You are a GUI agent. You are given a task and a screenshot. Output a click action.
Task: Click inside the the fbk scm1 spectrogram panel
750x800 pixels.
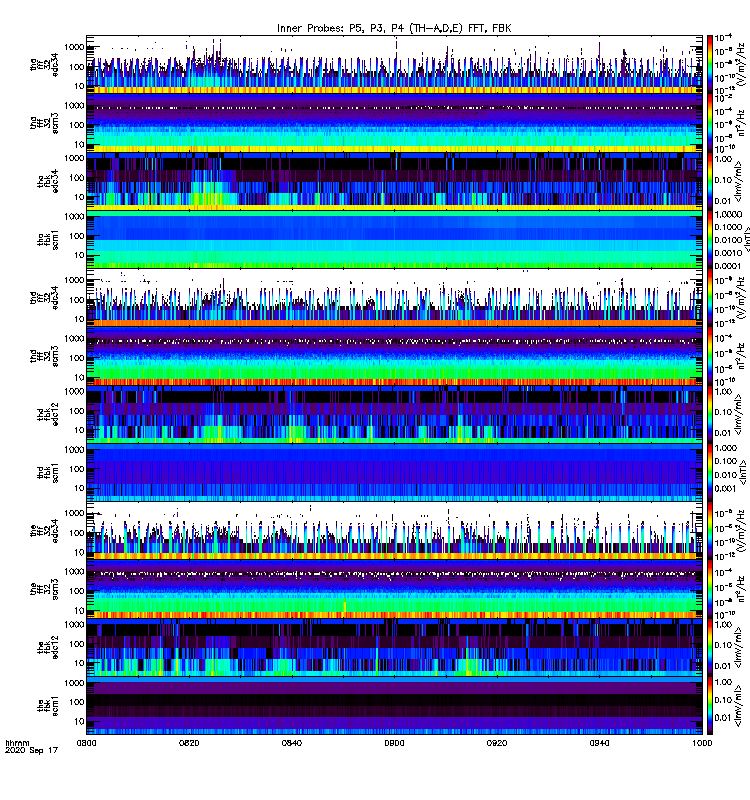coord(394,706)
